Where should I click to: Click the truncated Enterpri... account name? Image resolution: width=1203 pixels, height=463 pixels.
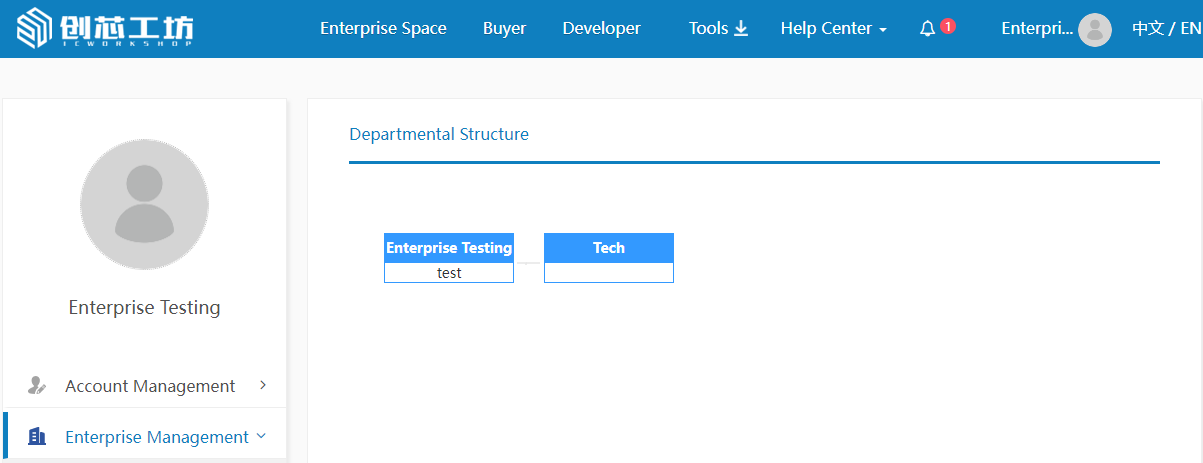tap(1037, 29)
